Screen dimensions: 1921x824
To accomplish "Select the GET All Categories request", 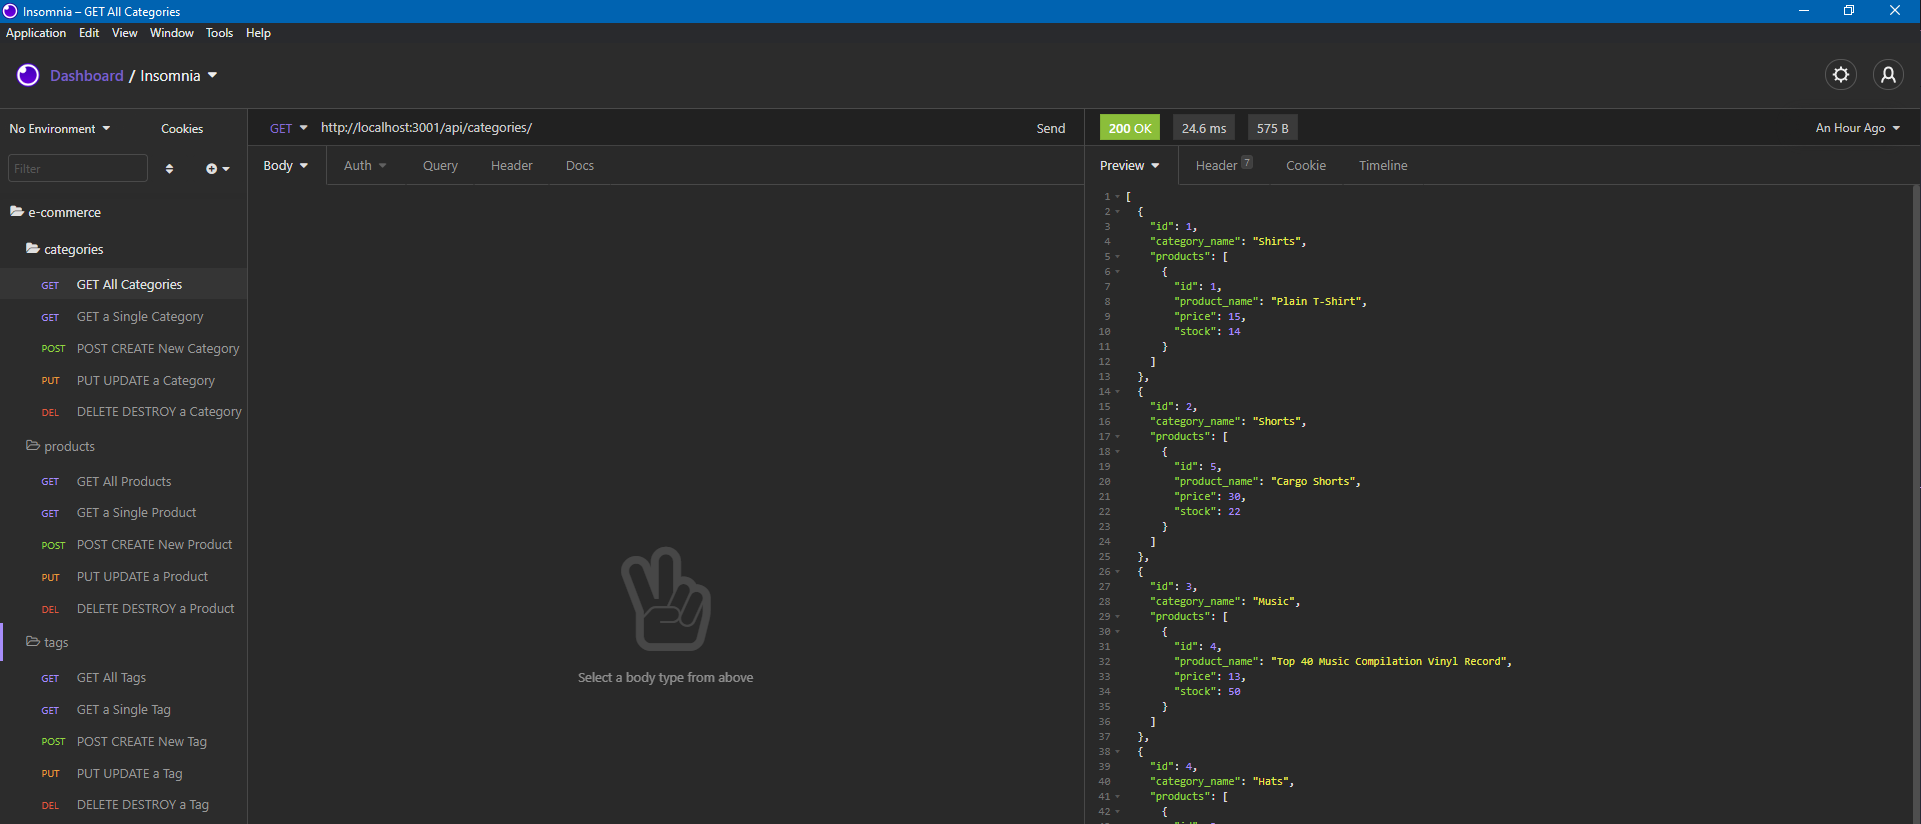I will [123, 284].
